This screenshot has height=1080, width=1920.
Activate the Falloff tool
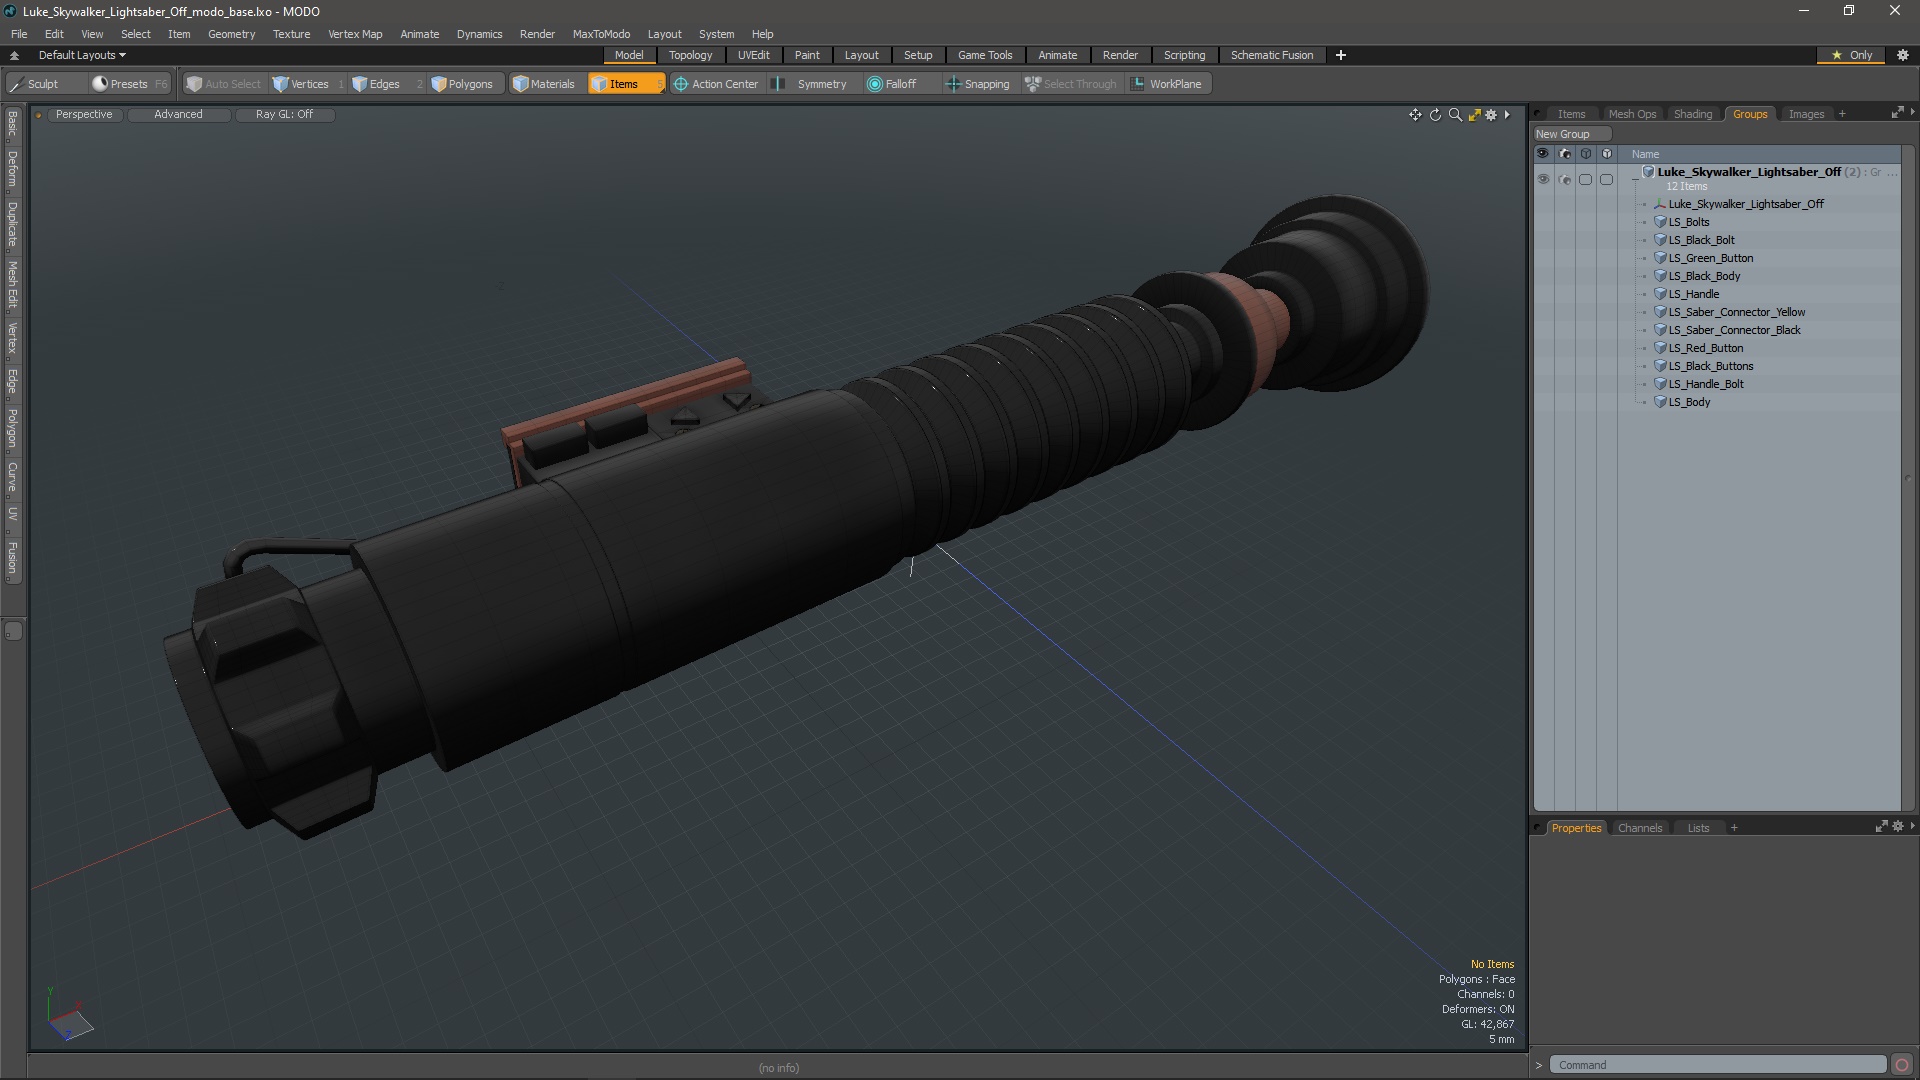(x=891, y=84)
